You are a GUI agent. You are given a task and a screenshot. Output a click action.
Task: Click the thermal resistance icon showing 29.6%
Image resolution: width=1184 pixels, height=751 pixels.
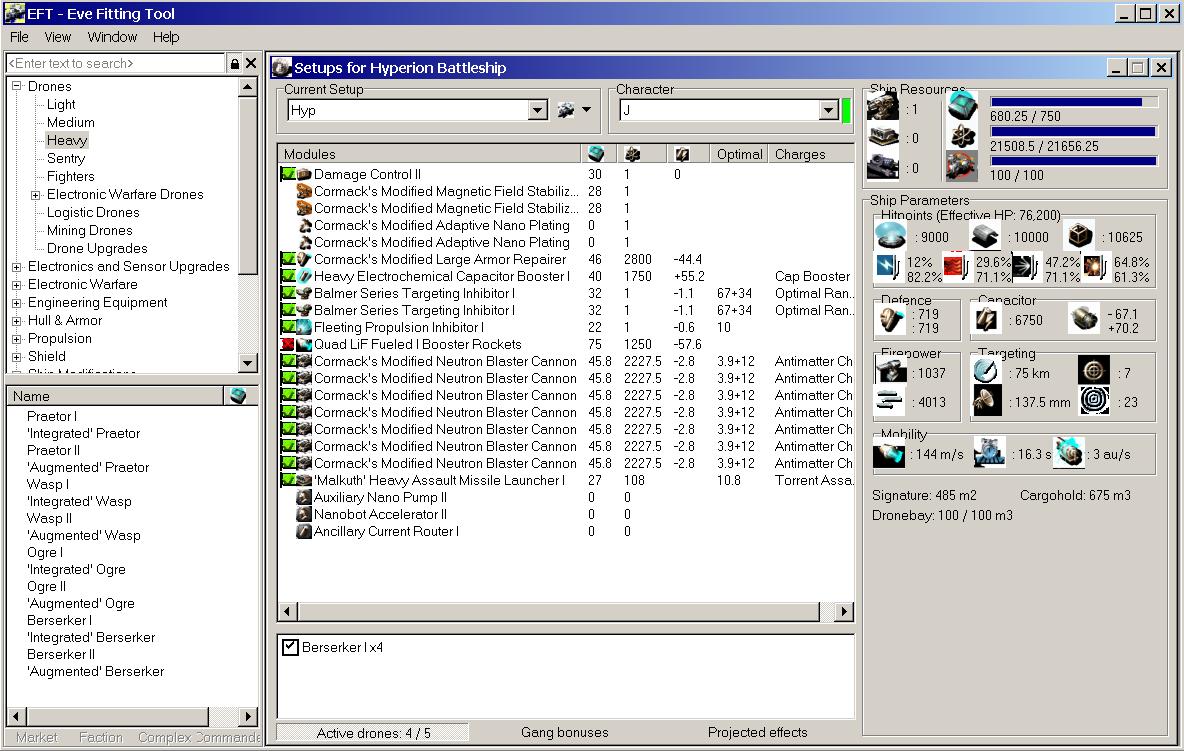coord(956,269)
